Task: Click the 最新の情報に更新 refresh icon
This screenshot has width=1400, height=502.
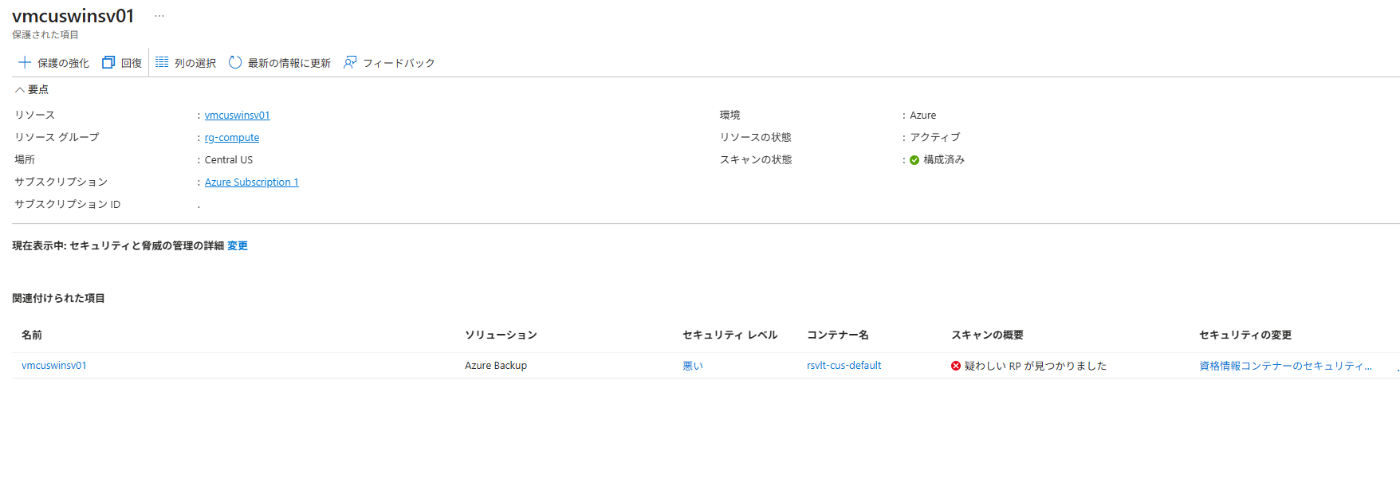Action: [x=235, y=63]
